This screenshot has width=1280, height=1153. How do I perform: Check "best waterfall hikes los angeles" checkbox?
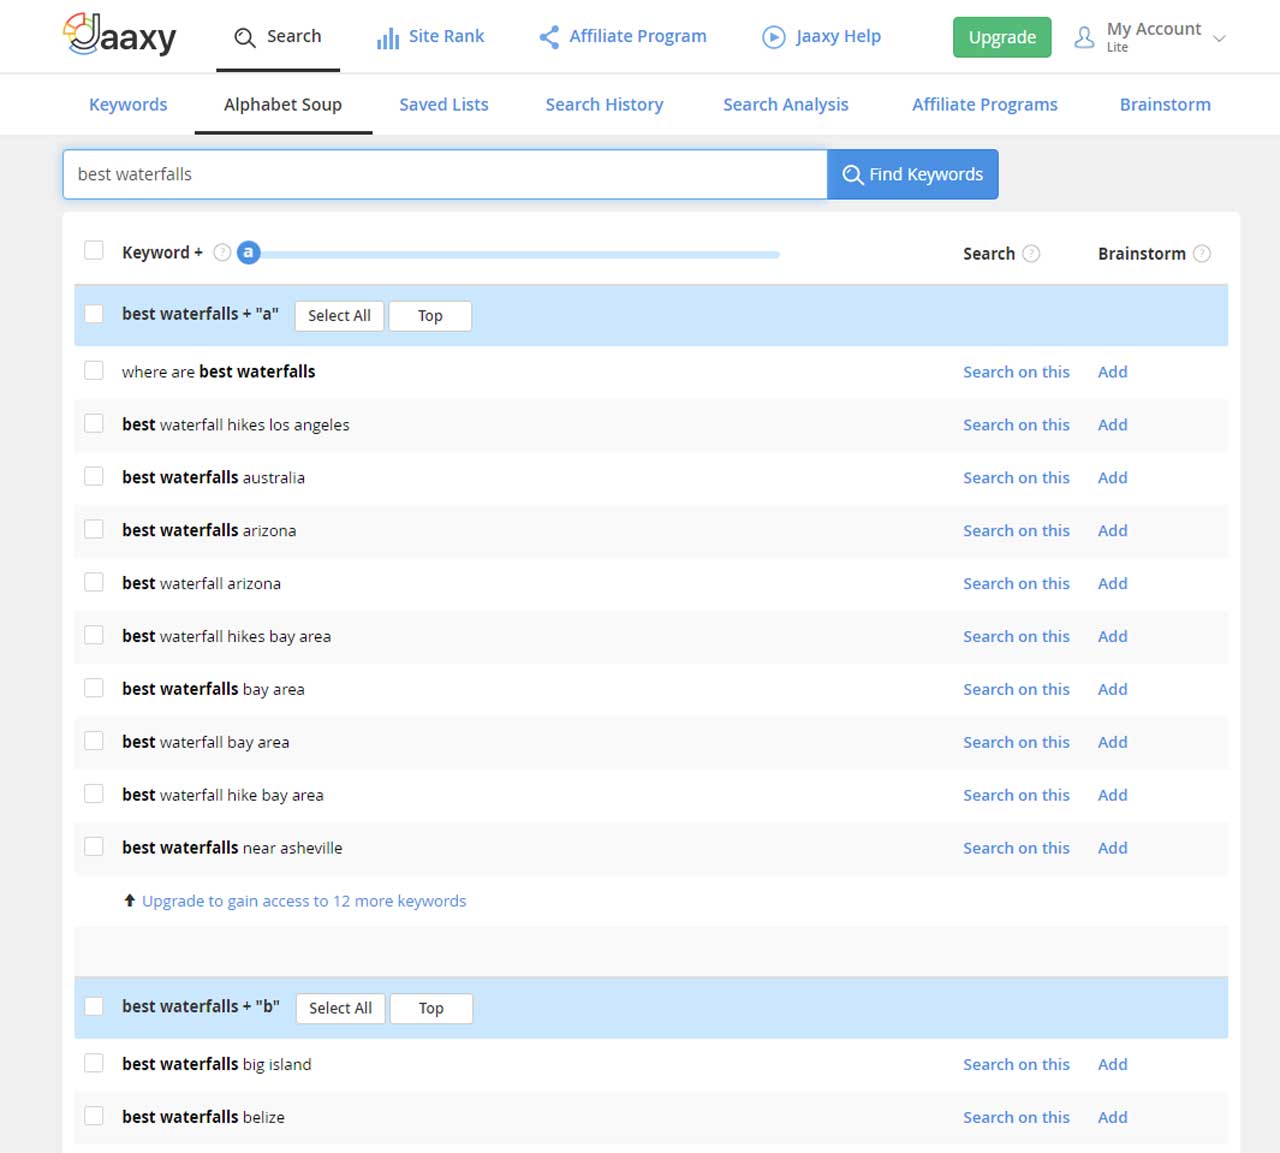94,423
